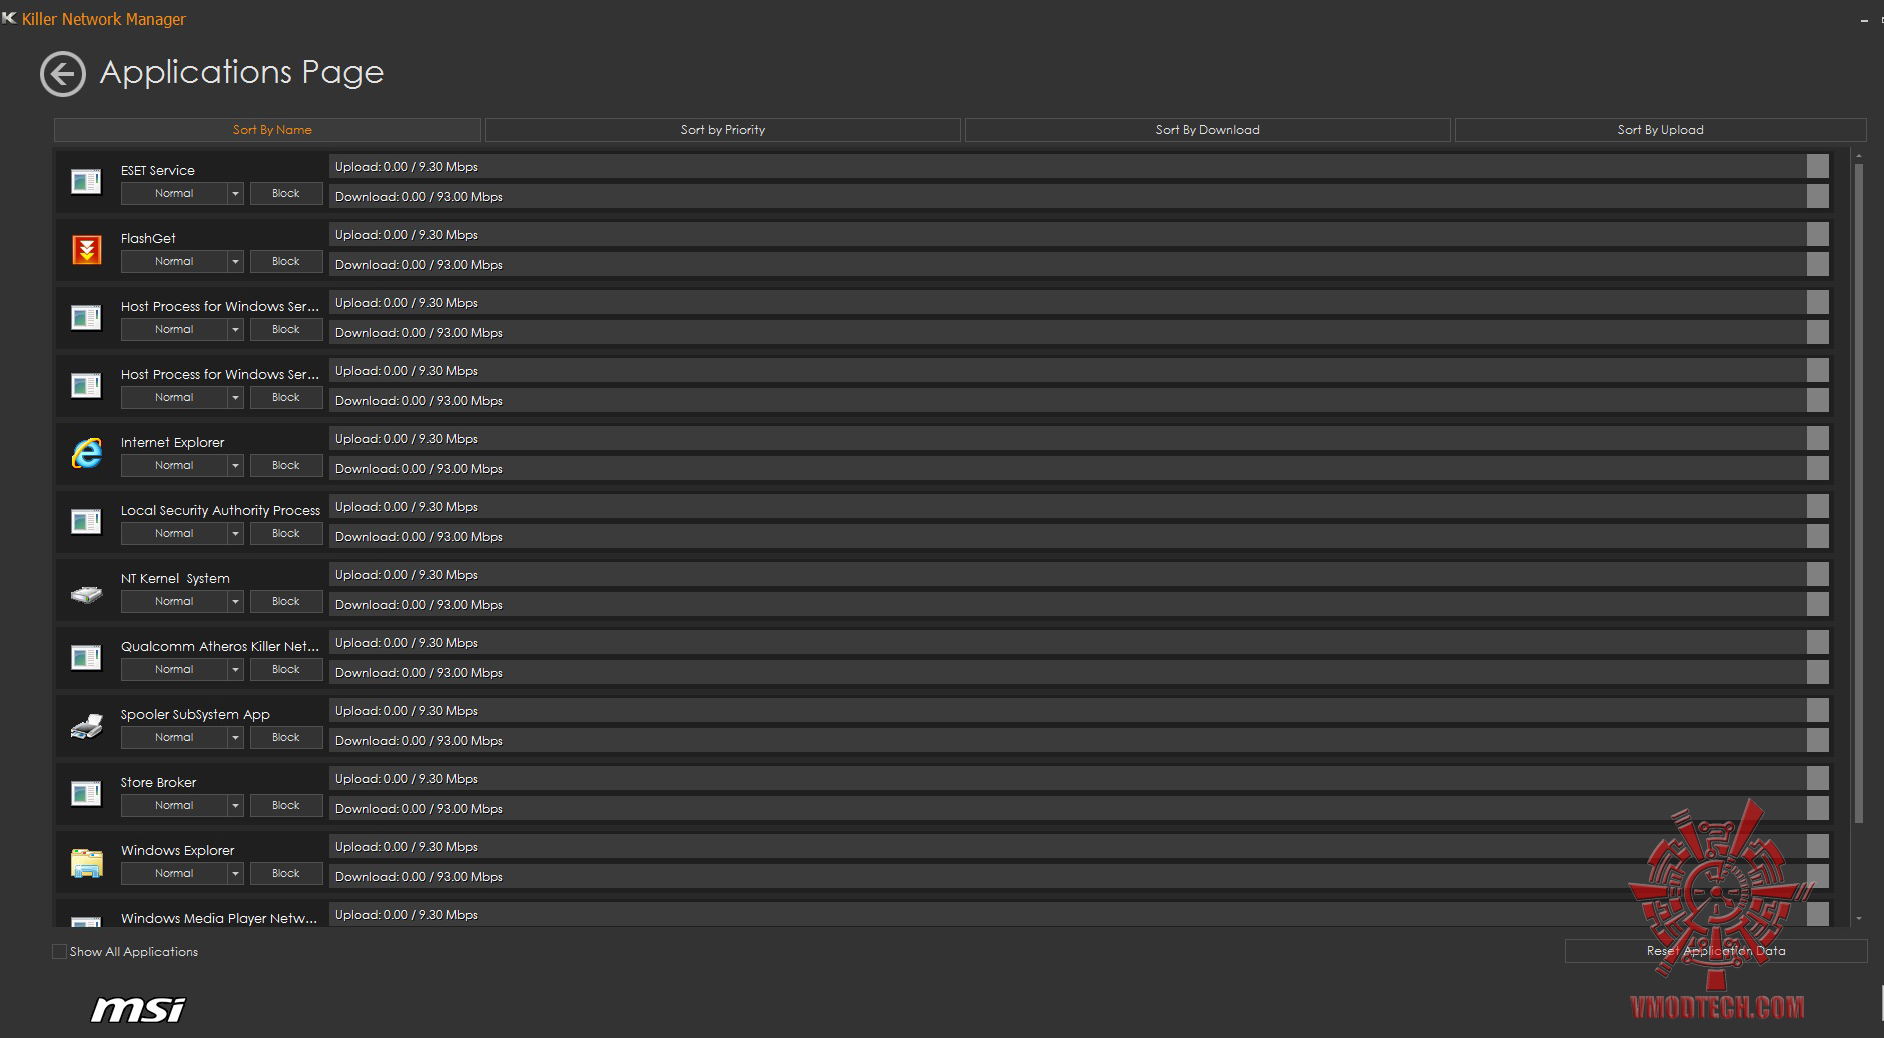
Task: Click the NT Kernel System drive icon
Action: (x=87, y=595)
